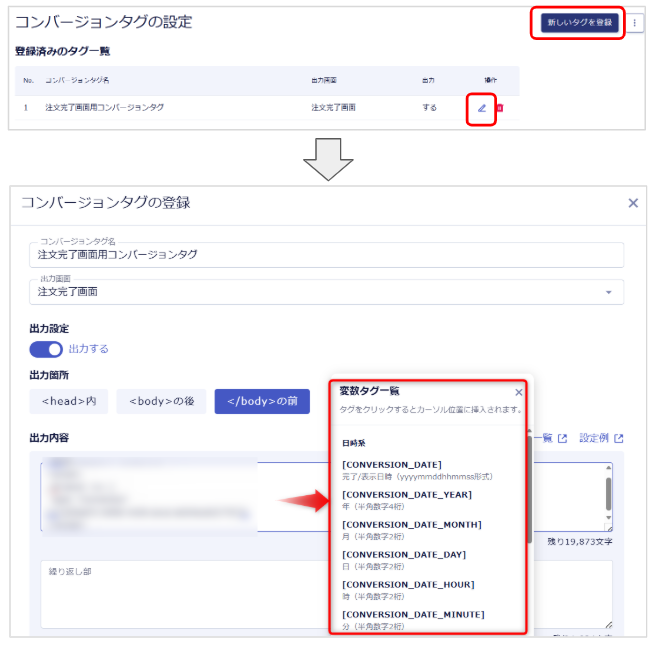Open the 設定例 external link
The height and width of the screenshot is (650, 657).
point(601,438)
